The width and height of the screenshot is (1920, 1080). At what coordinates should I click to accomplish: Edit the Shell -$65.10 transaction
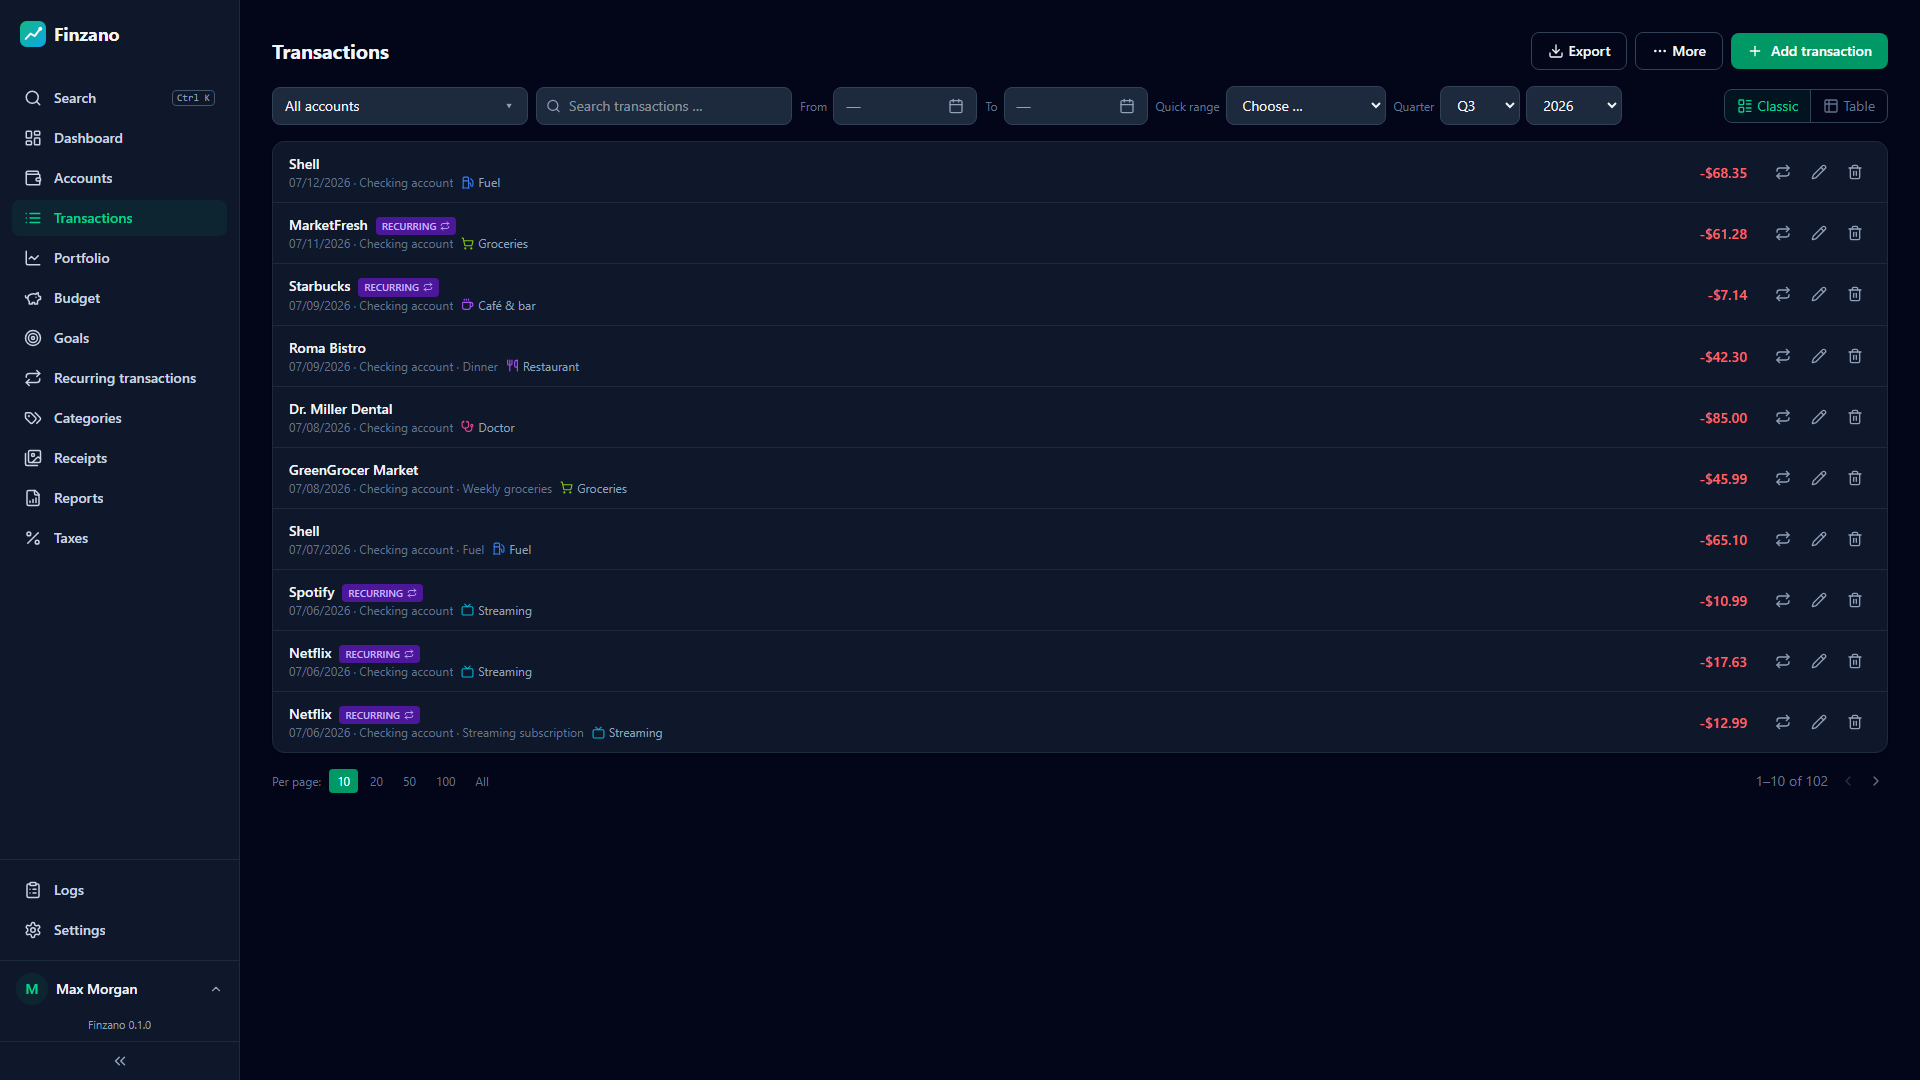[x=1819, y=539]
